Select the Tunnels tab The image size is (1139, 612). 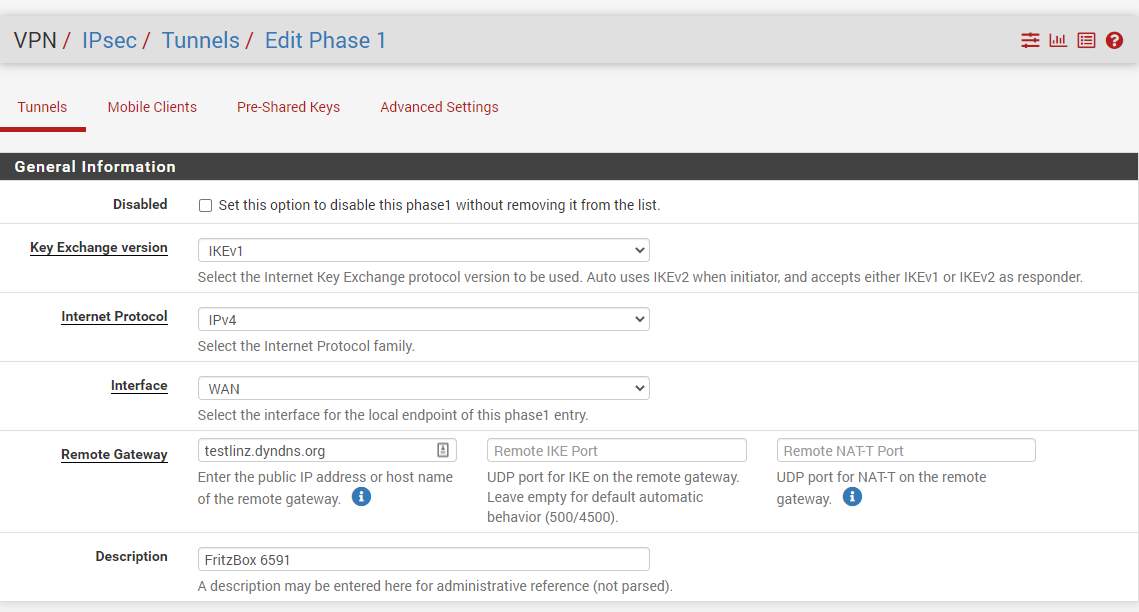point(42,107)
